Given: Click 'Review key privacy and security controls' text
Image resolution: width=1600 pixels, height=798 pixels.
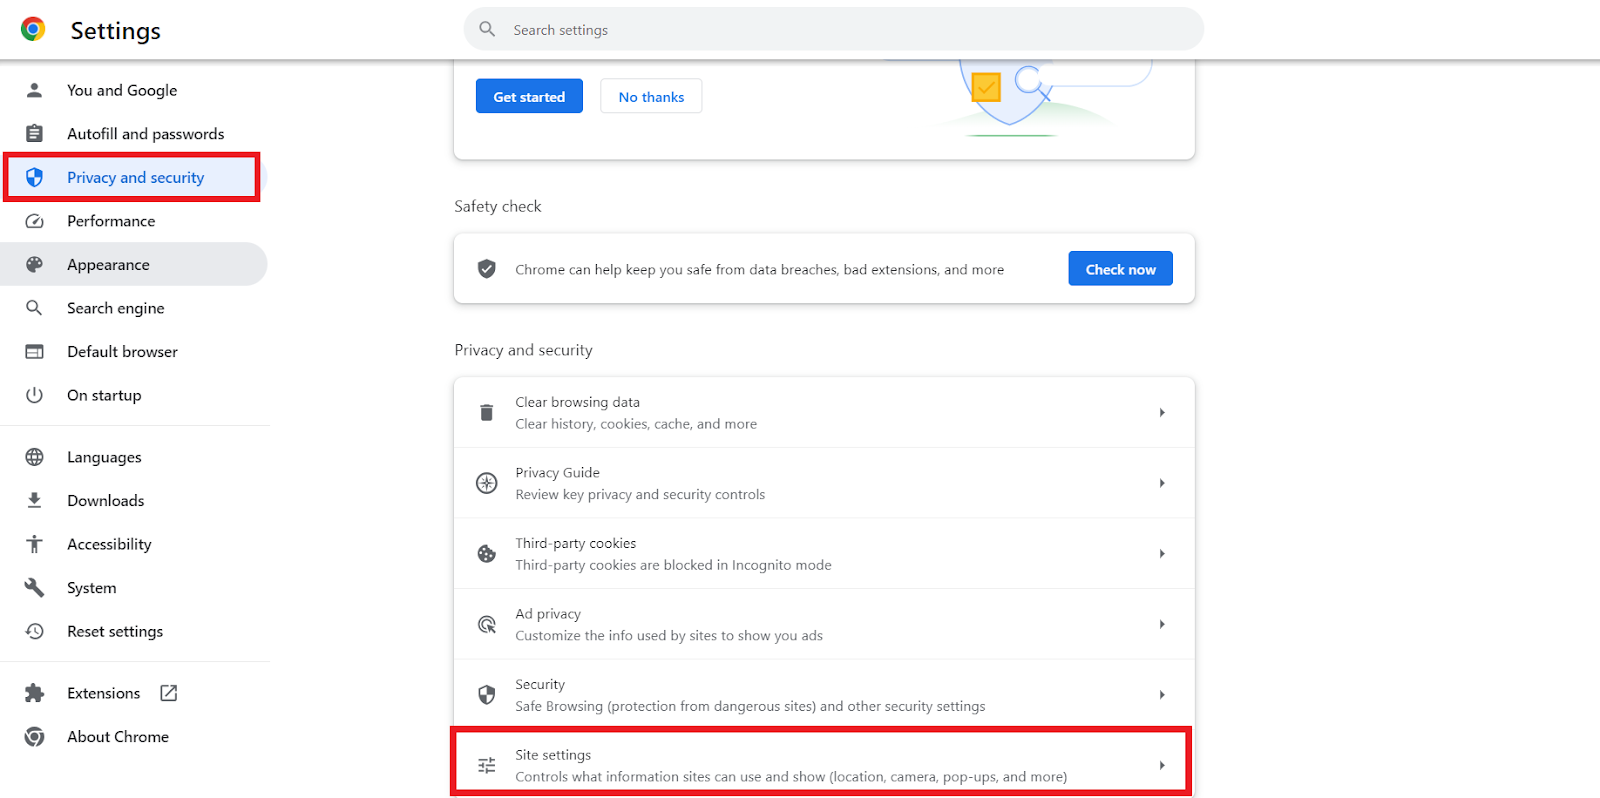Looking at the screenshot, I should click(x=640, y=494).
